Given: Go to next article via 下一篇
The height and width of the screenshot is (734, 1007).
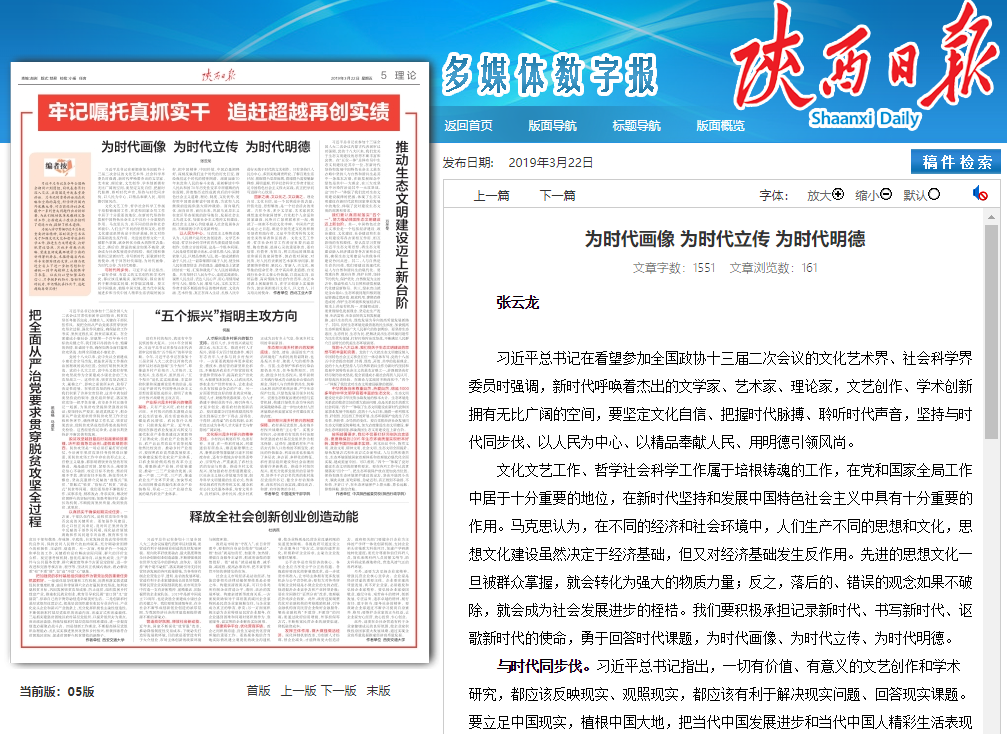Looking at the screenshot, I should (557, 195).
